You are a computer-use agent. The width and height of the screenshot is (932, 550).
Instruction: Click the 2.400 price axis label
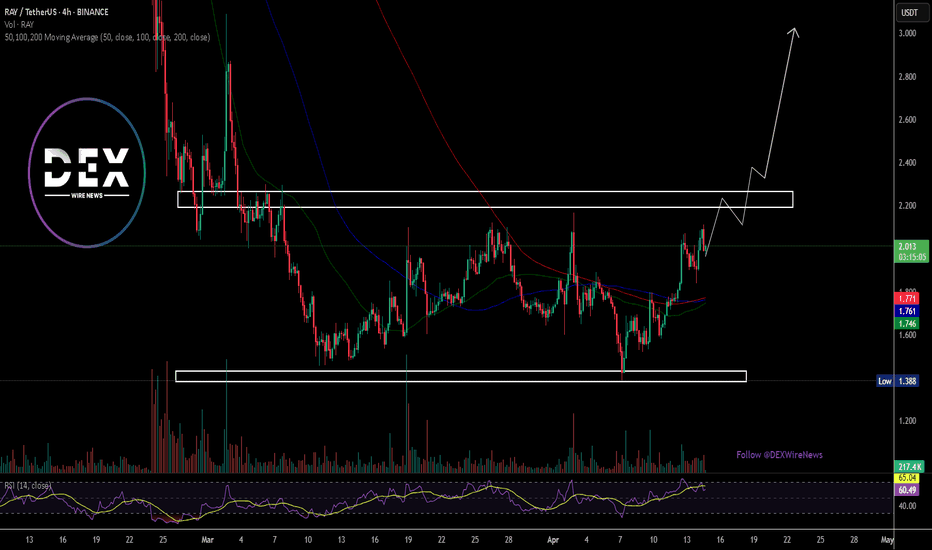pos(907,162)
